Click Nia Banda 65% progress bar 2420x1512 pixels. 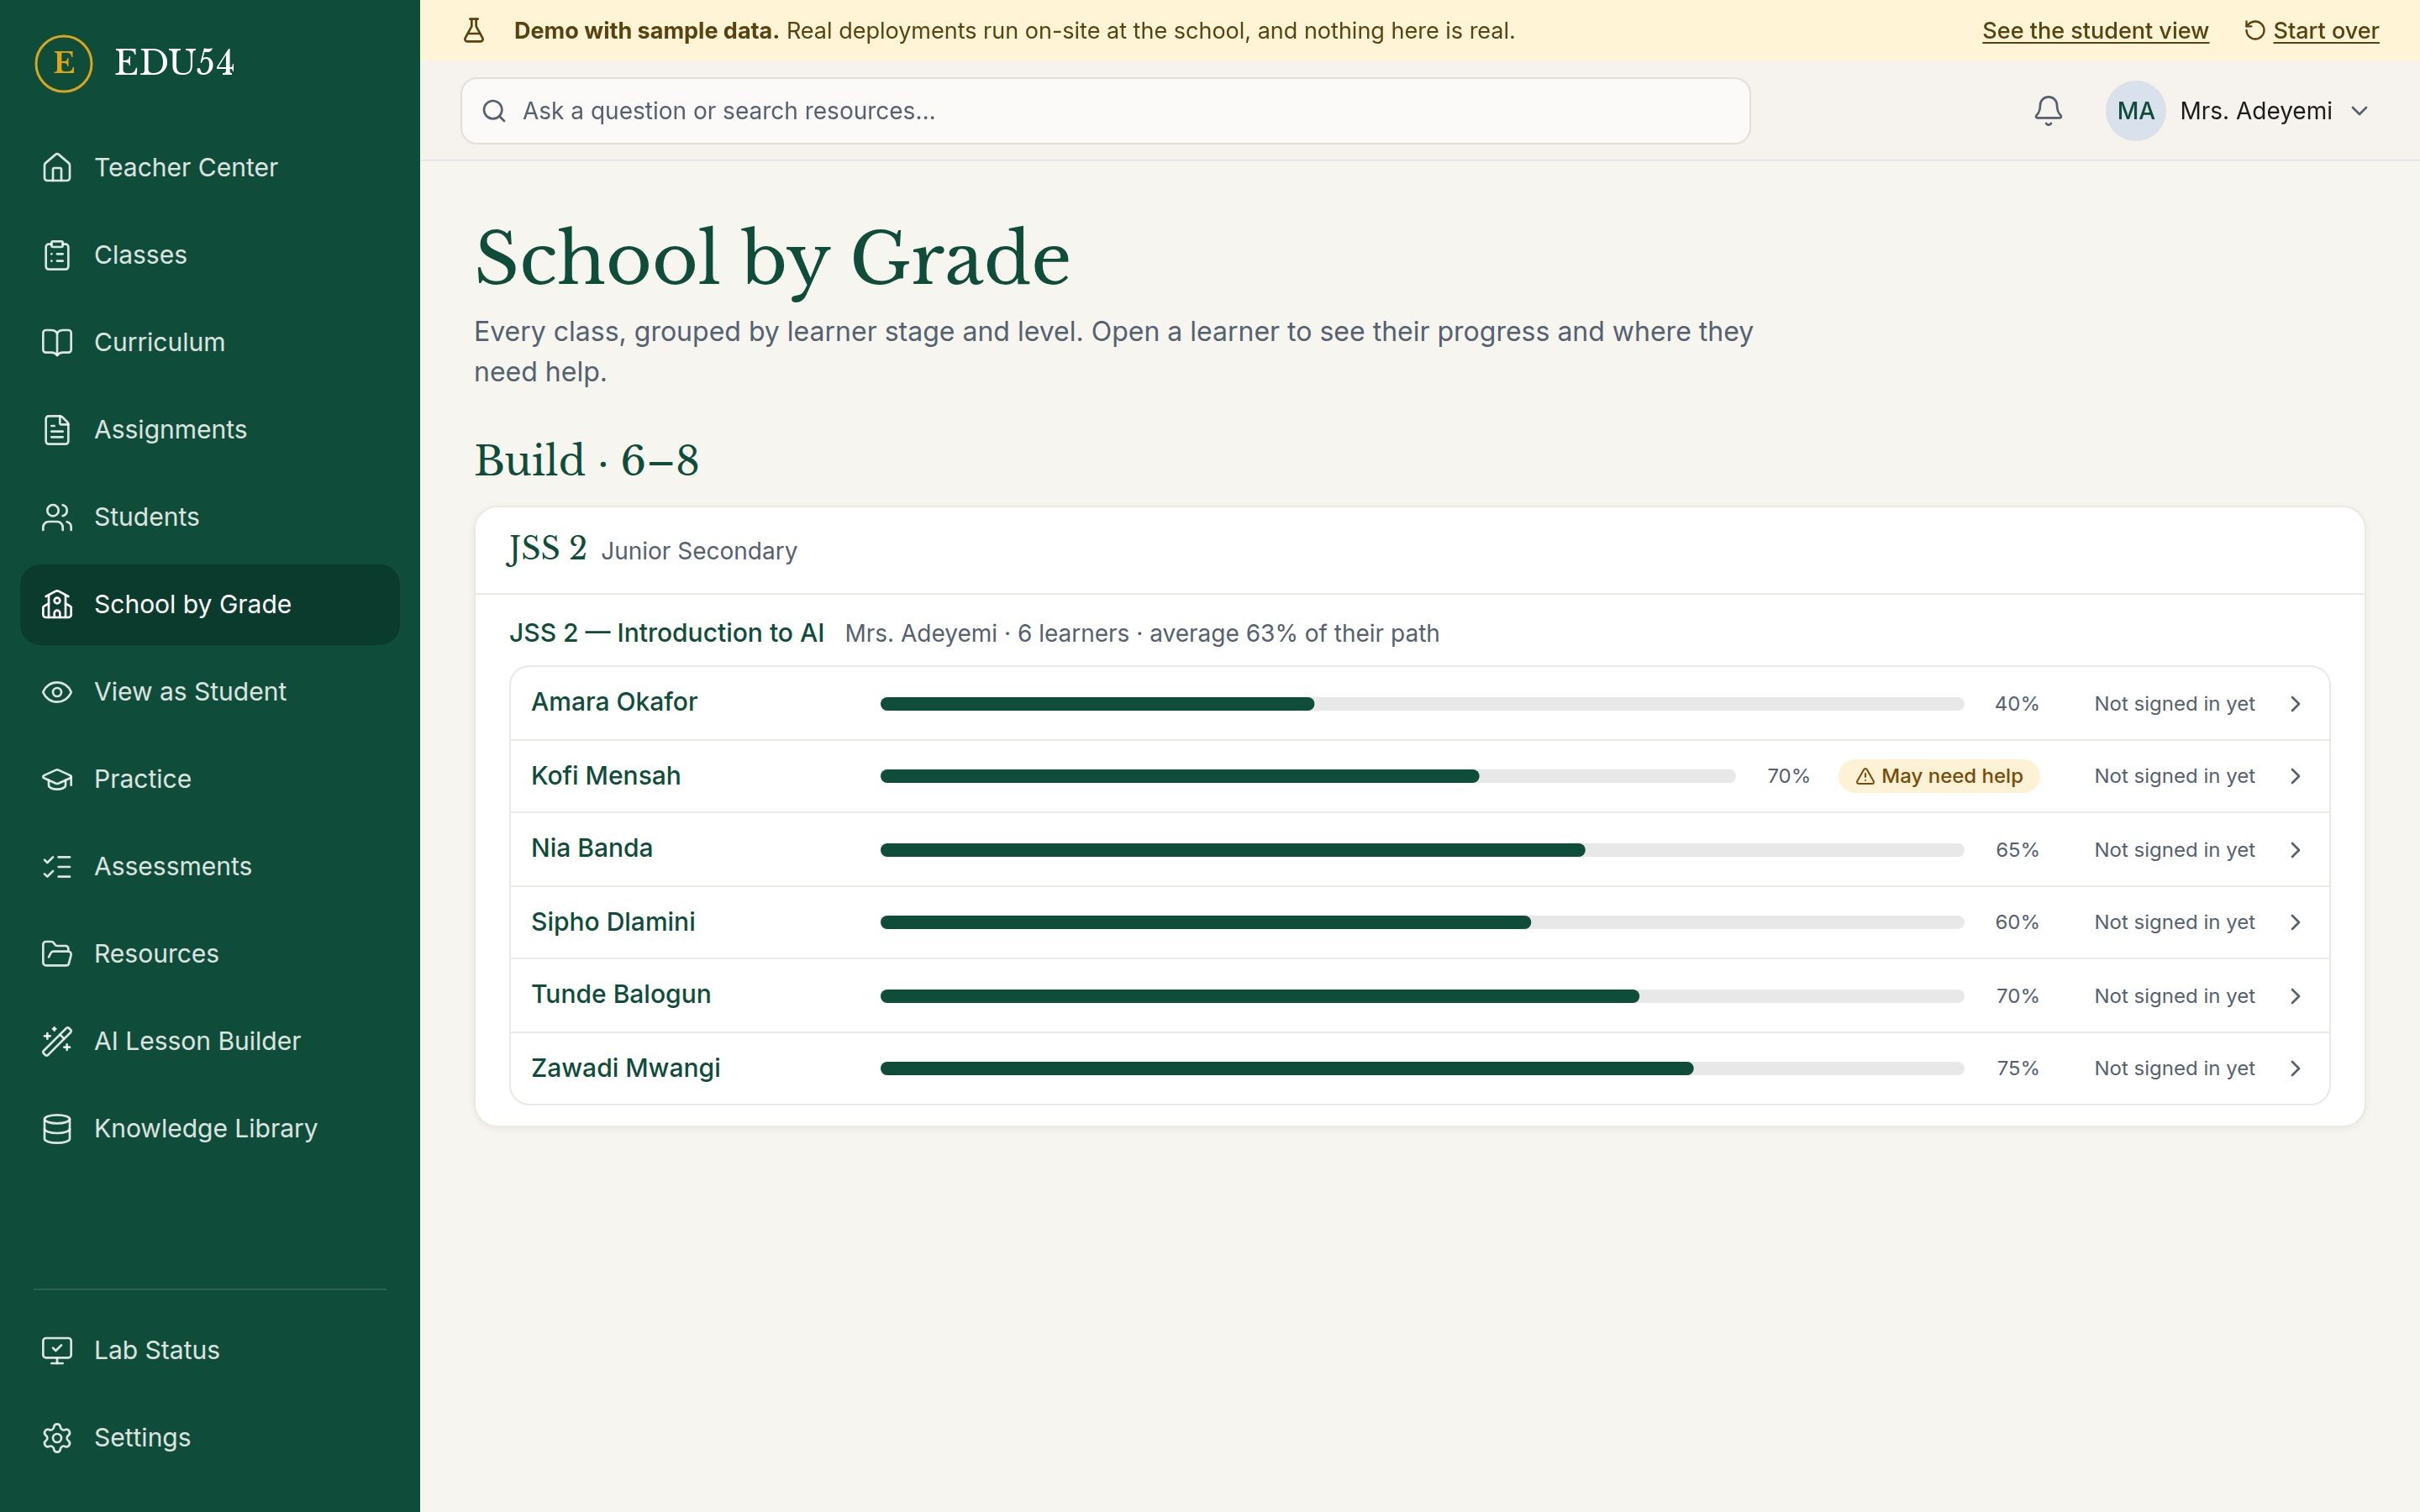tap(1422, 850)
